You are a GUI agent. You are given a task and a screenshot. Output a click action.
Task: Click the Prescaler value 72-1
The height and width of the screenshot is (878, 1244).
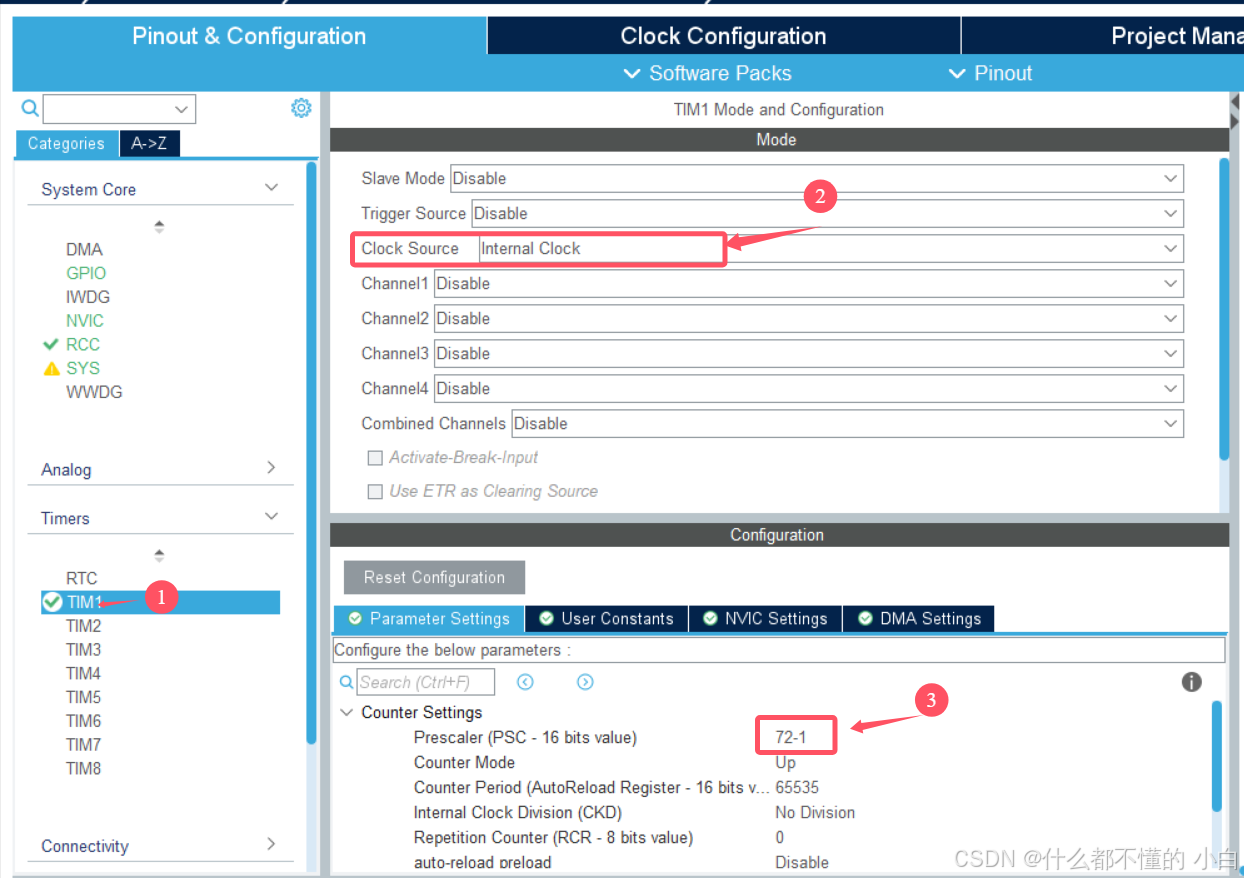pos(791,738)
